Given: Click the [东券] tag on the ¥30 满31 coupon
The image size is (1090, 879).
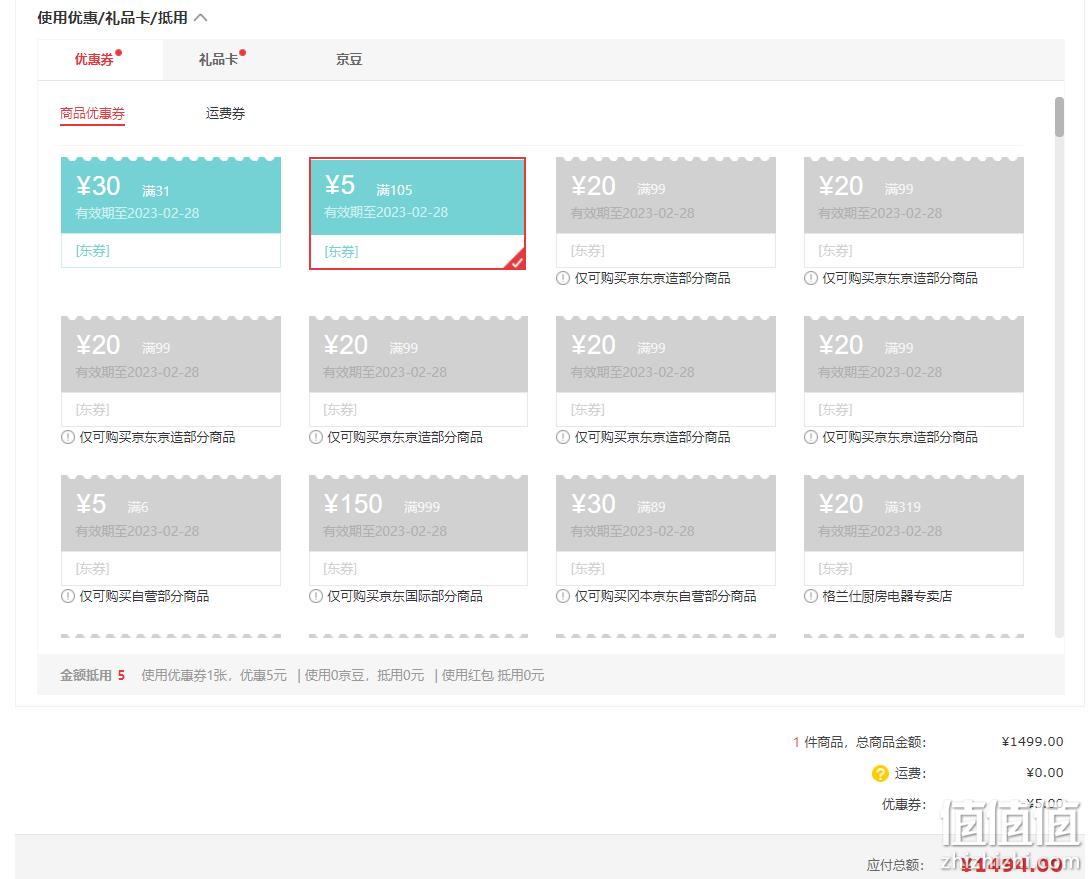Looking at the screenshot, I should [x=92, y=250].
